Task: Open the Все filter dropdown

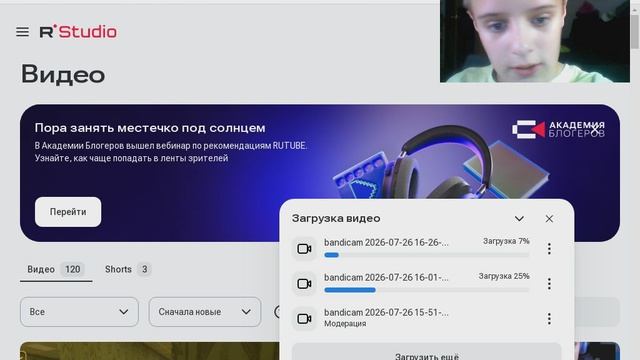Action: click(79, 312)
